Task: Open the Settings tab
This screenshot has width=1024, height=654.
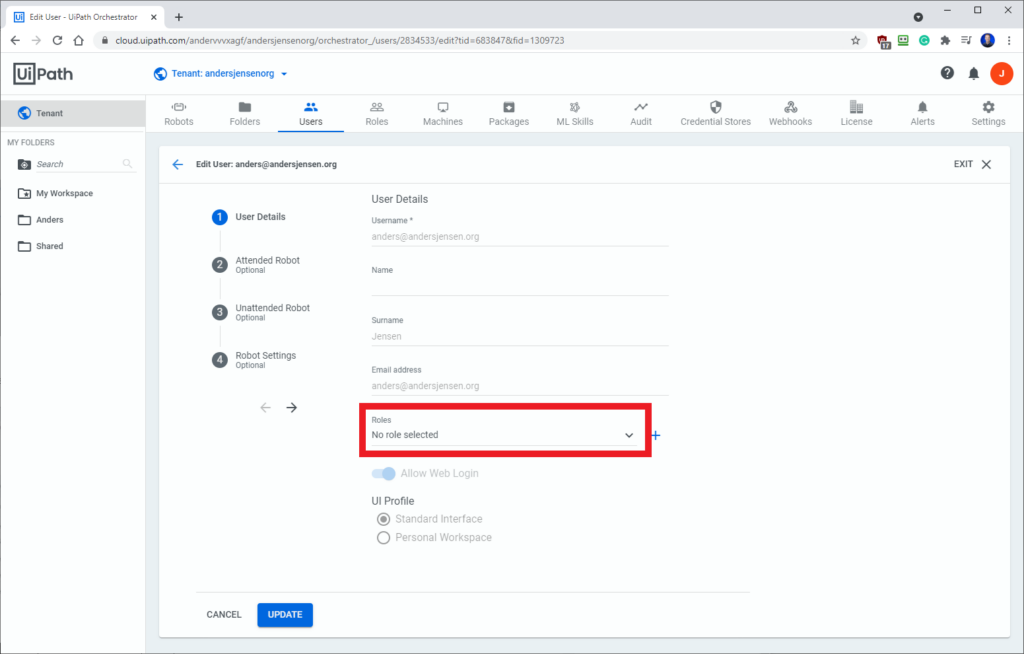Action: coord(988,114)
